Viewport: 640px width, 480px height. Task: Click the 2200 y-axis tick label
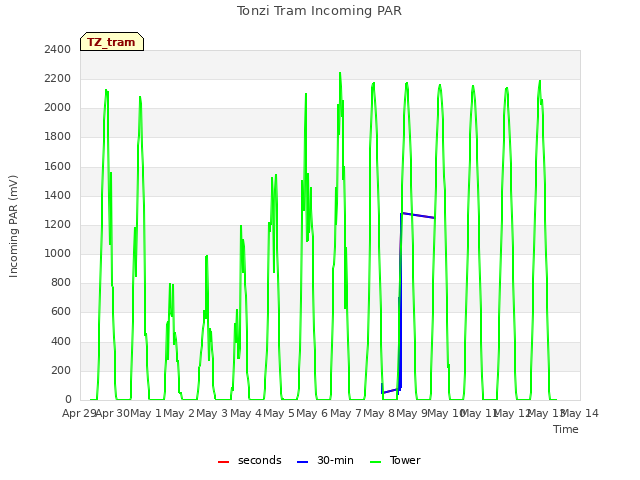[x=58, y=78]
